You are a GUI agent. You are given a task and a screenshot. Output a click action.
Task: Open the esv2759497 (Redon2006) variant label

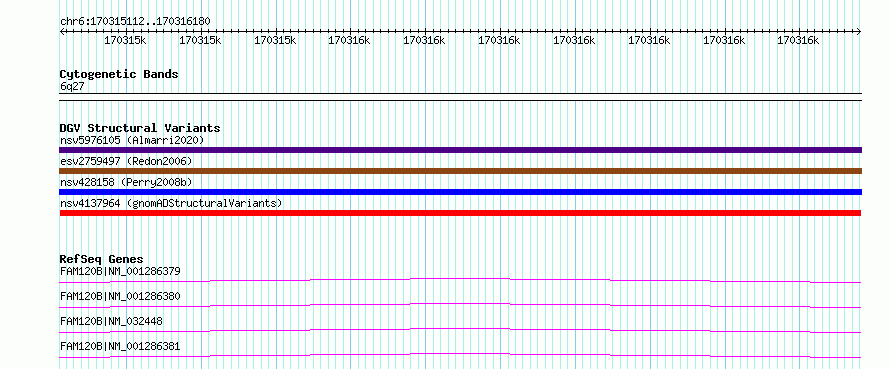tap(126, 161)
